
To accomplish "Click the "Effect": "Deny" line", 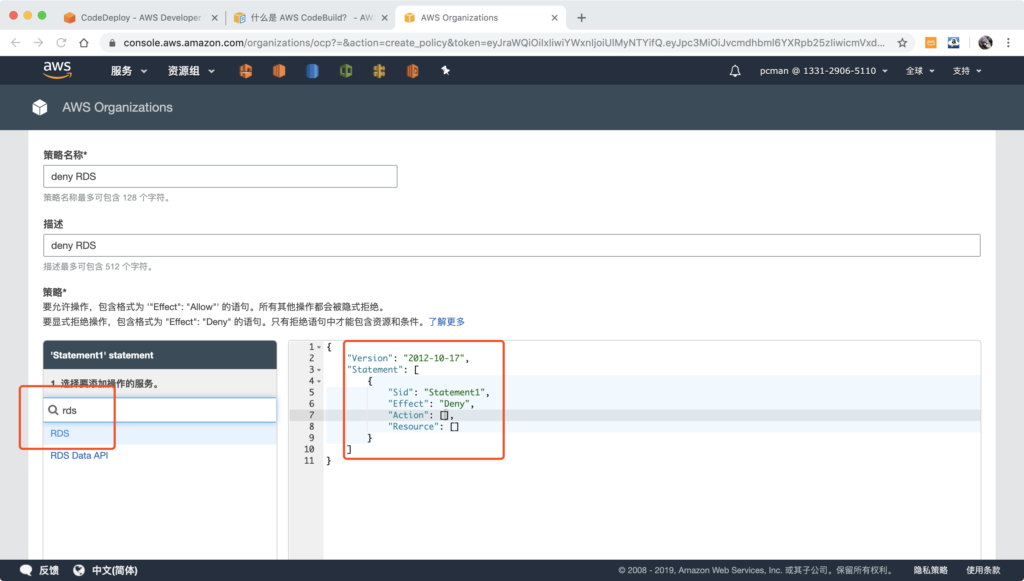I will pyautogui.click(x=431, y=404).
